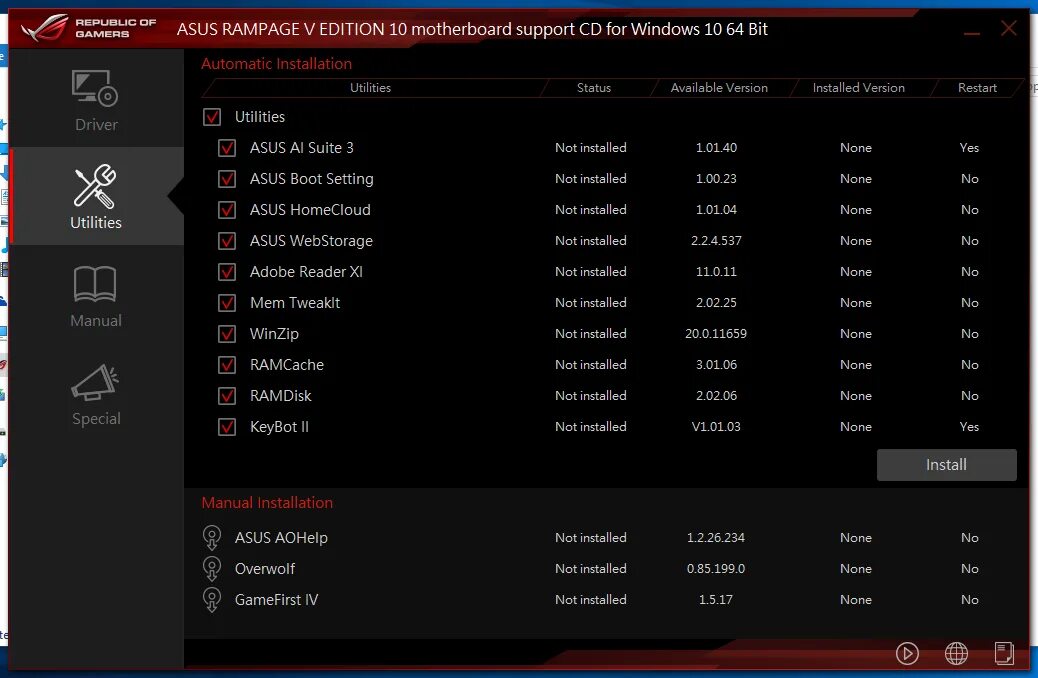
Task: Click ASUS AOHelp version 1.2.26.234
Action: [716, 538]
